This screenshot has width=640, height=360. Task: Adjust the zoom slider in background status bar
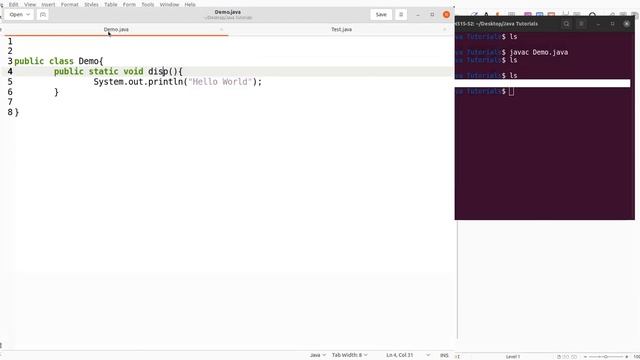click(606, 357)
